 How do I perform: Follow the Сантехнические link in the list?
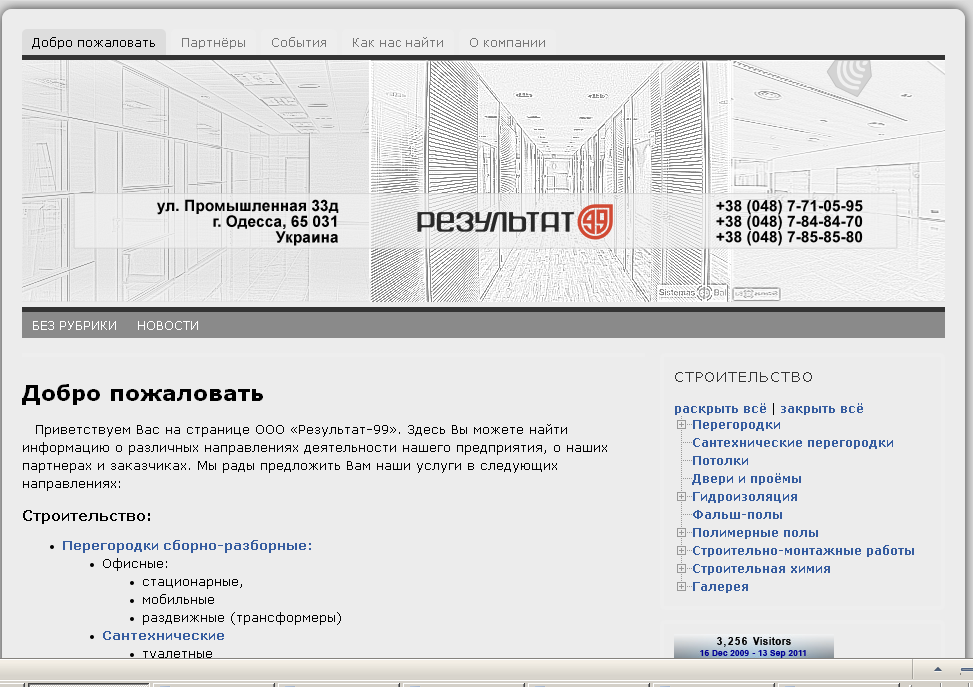tap(163, 635)
